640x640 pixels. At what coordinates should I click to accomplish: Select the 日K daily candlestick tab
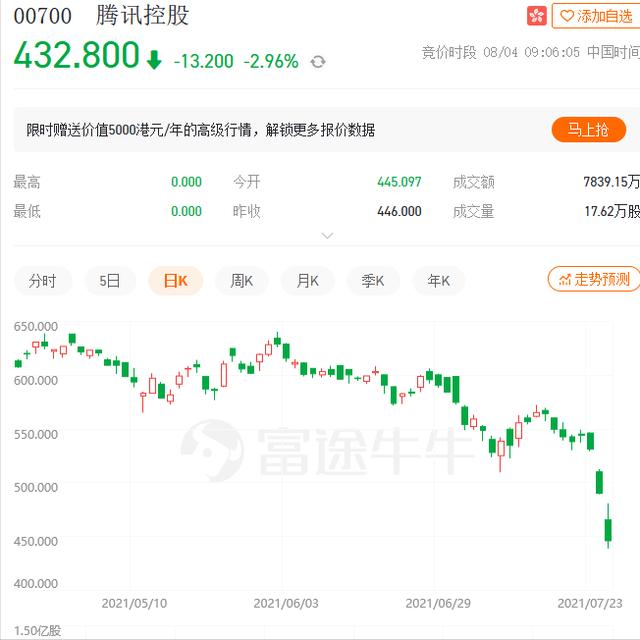click(x=175, y=281)
